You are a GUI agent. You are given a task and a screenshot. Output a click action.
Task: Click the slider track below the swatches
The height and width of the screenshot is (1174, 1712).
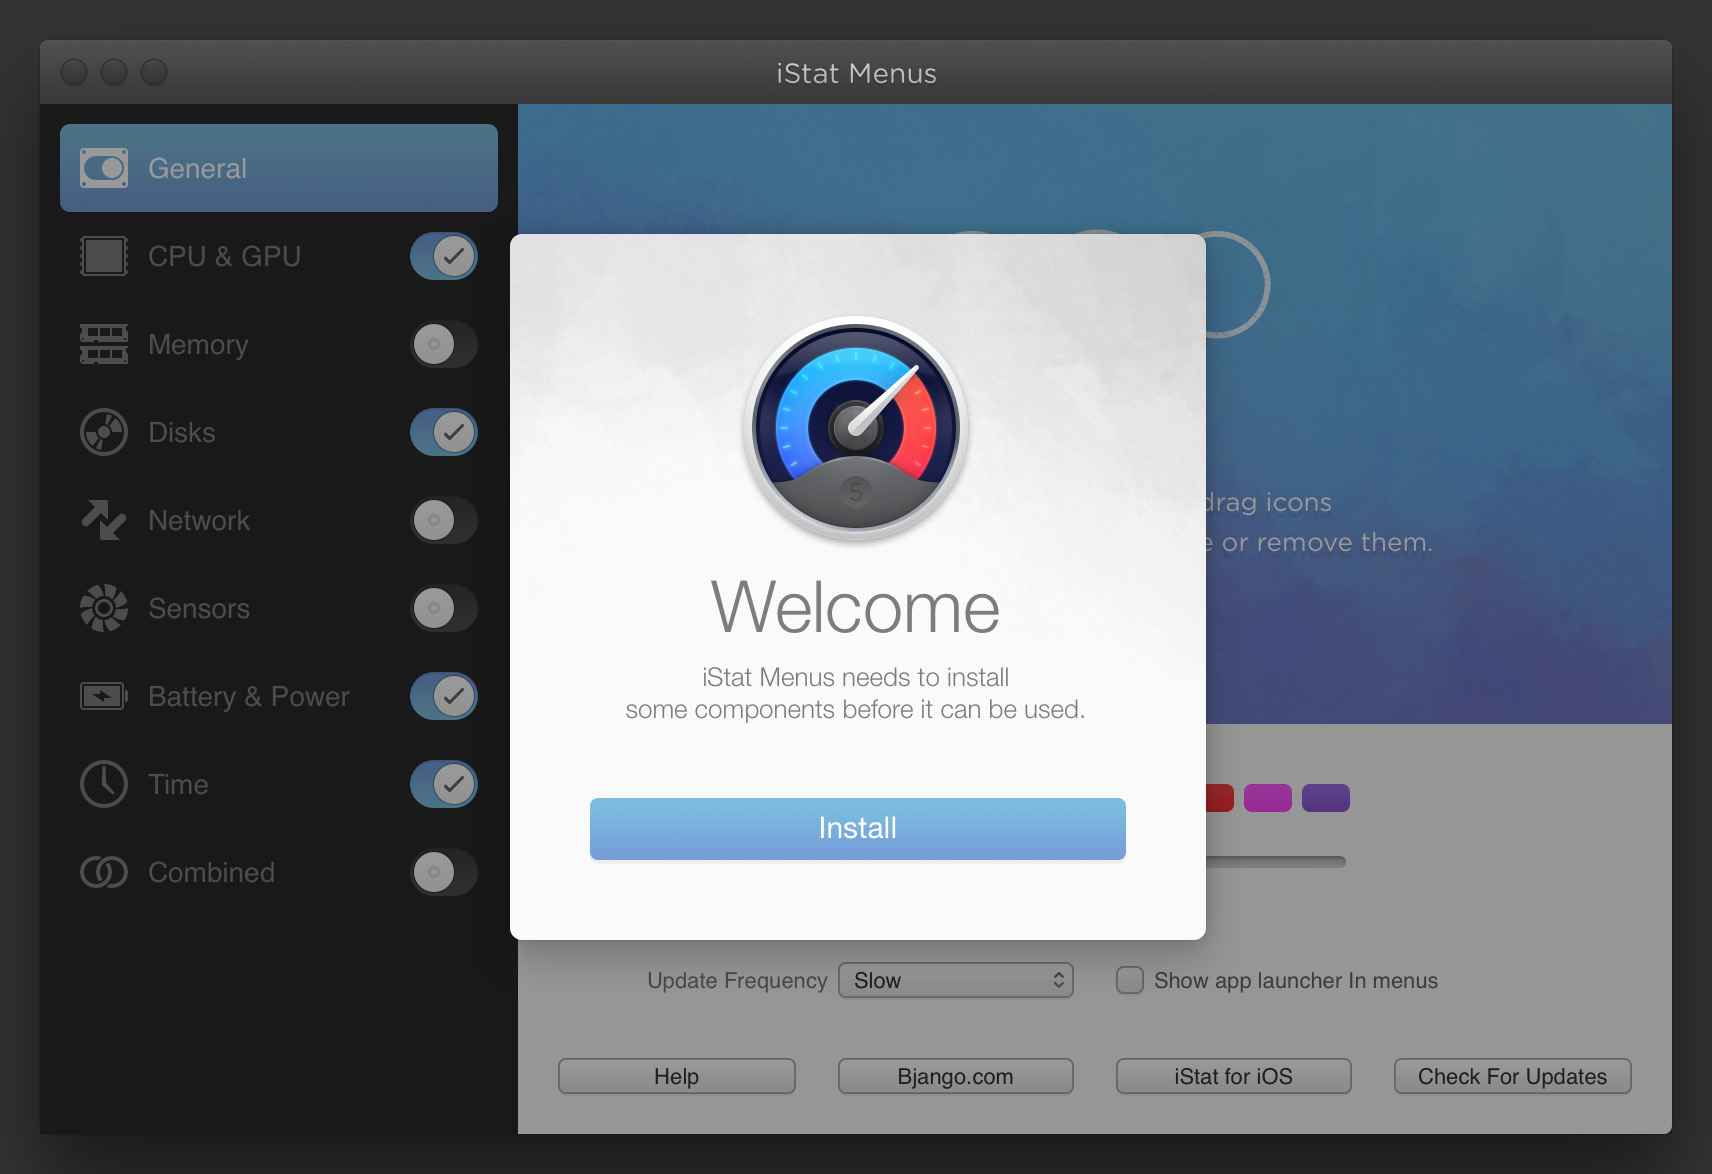pos(1276,861)
